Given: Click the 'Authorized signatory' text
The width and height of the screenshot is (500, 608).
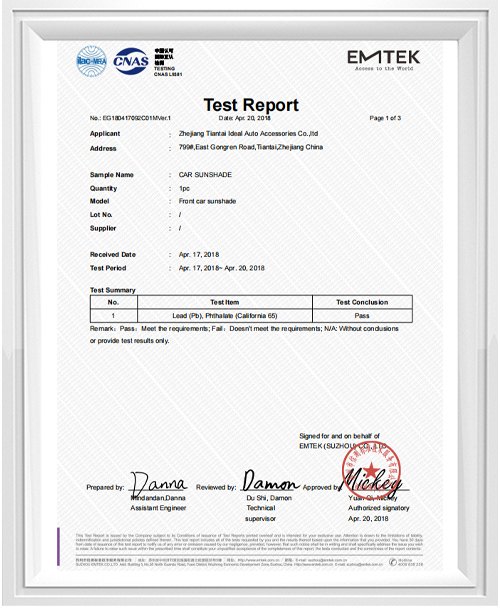Looking at the screenshot, I should tap(379, 508).
